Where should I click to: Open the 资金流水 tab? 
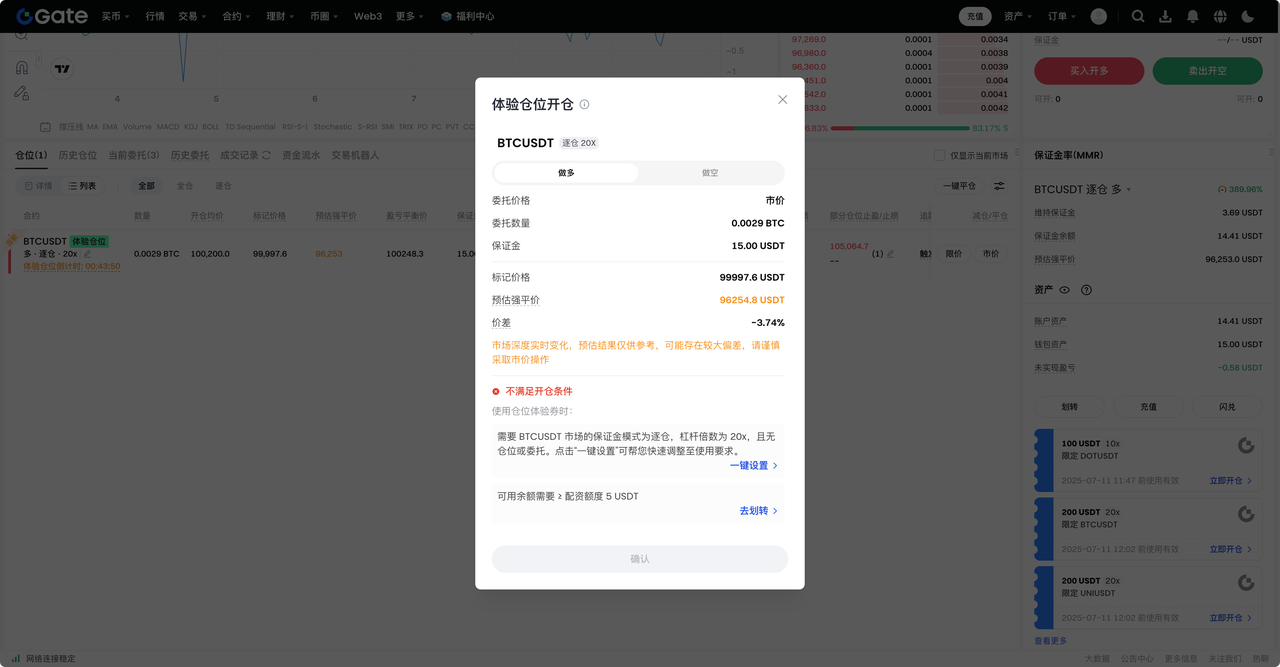(301, 155)
